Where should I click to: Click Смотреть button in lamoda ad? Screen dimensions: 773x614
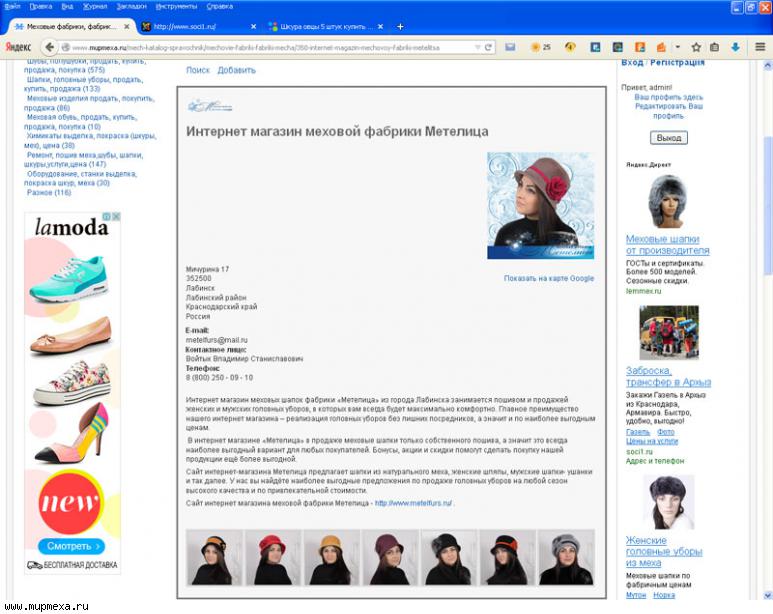click(72, 546)
